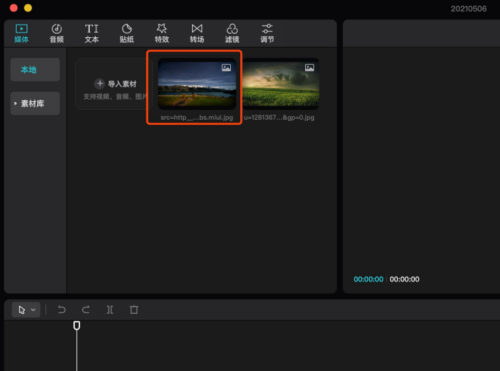500x371 pixels.
Task: Click the src=http...bs.miui.jpg file name
Action: click(x=197, y=117)
